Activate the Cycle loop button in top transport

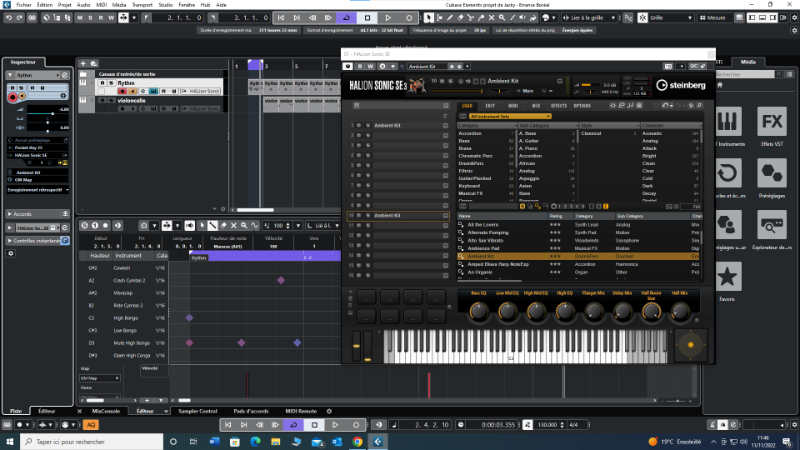click(x=345, y=18)
